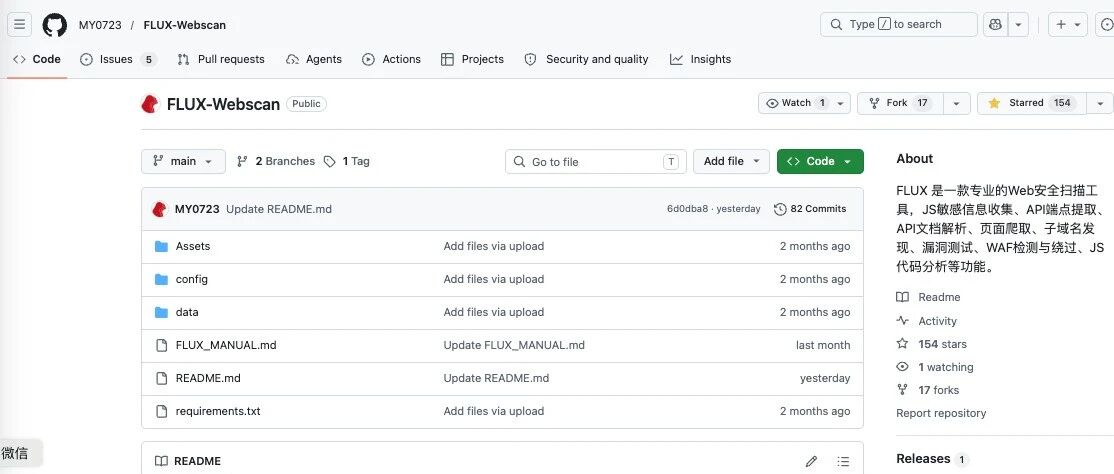Click the search box in header
1114x474 pixels.
point(899,24)
